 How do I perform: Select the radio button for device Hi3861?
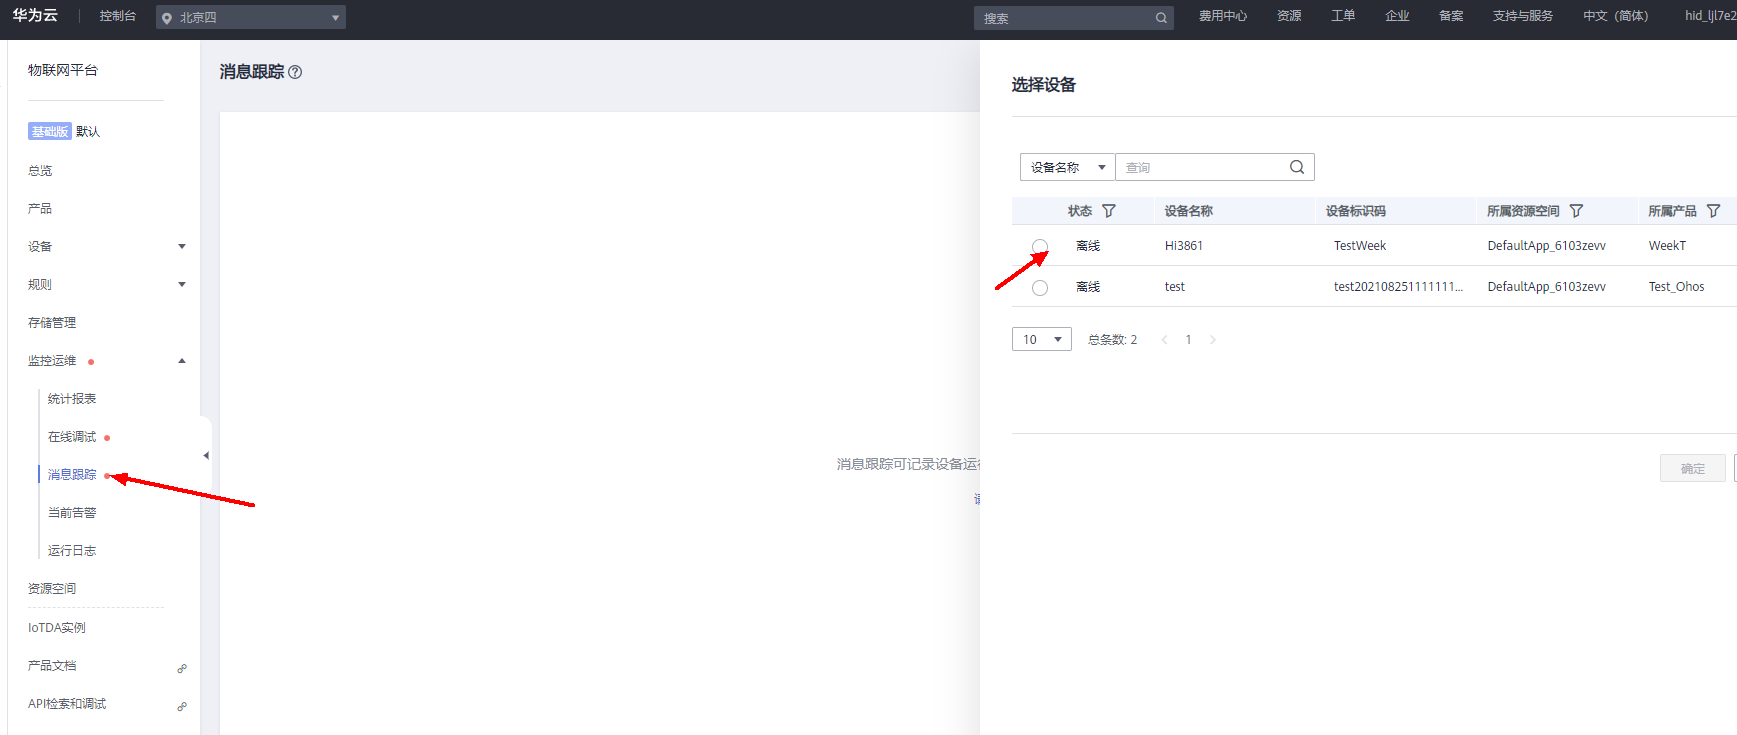coord(1040,246)
